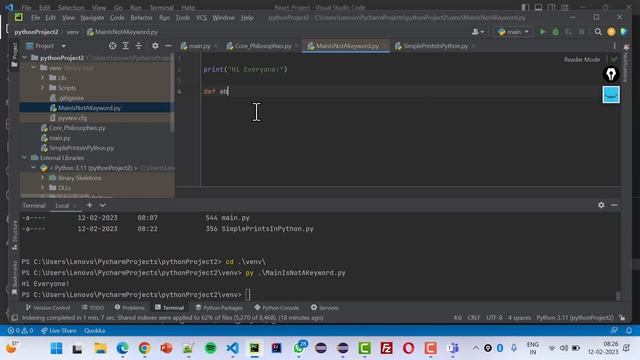Click the UTF-8 encoding in status bar
The width and height of the screenshot is (640, 360).
pos(494,318)
